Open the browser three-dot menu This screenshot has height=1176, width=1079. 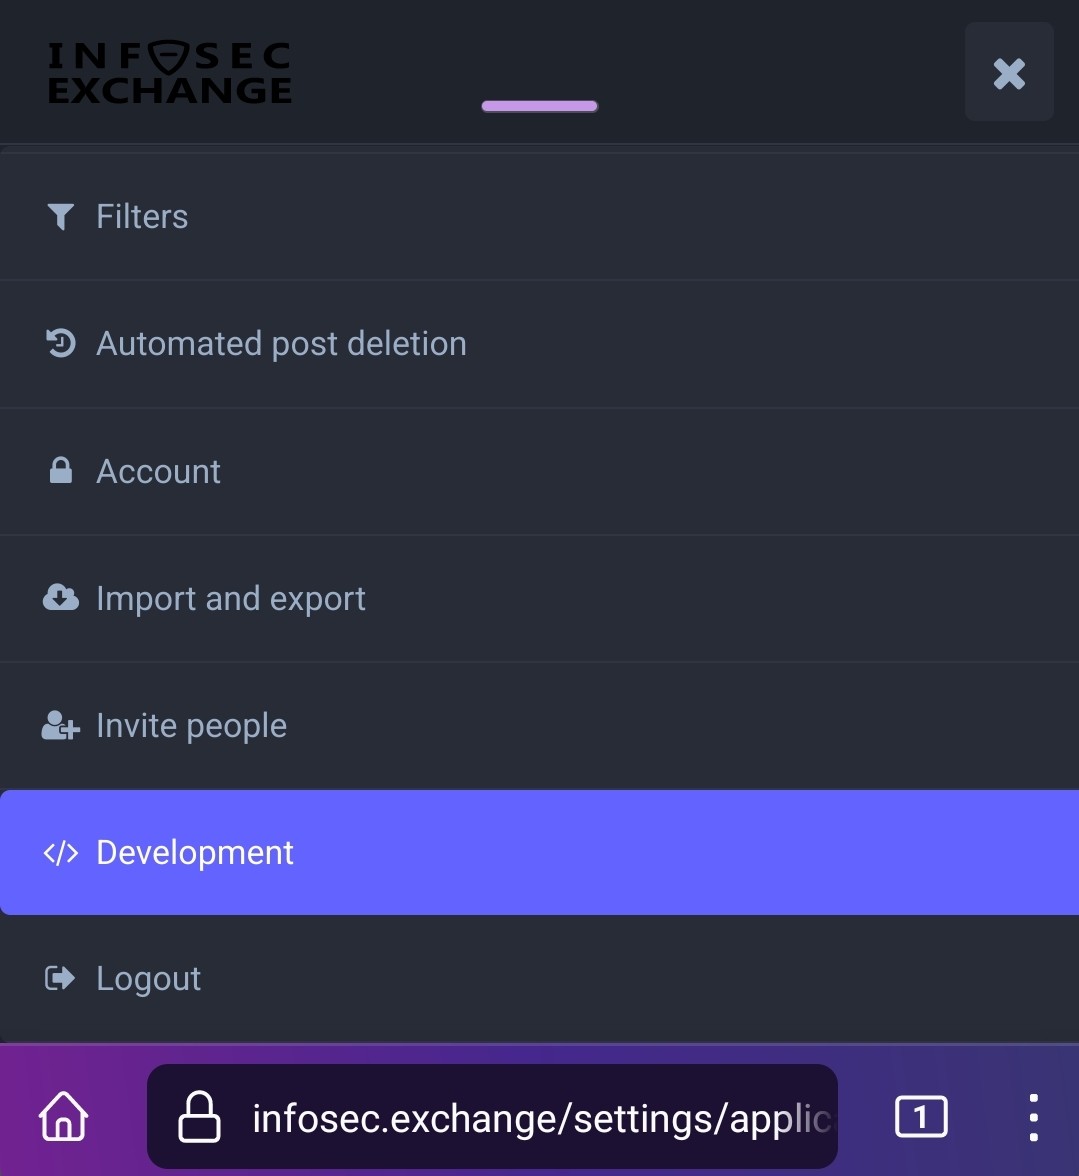[1033, 1117]
